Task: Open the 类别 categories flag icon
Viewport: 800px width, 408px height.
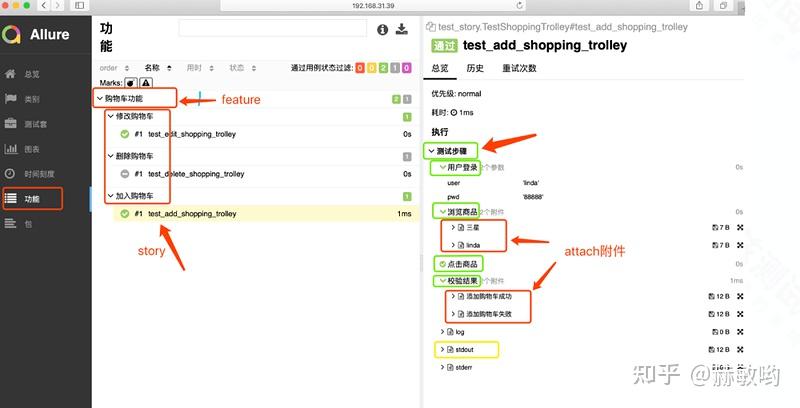Action: (x=10, y=99)
